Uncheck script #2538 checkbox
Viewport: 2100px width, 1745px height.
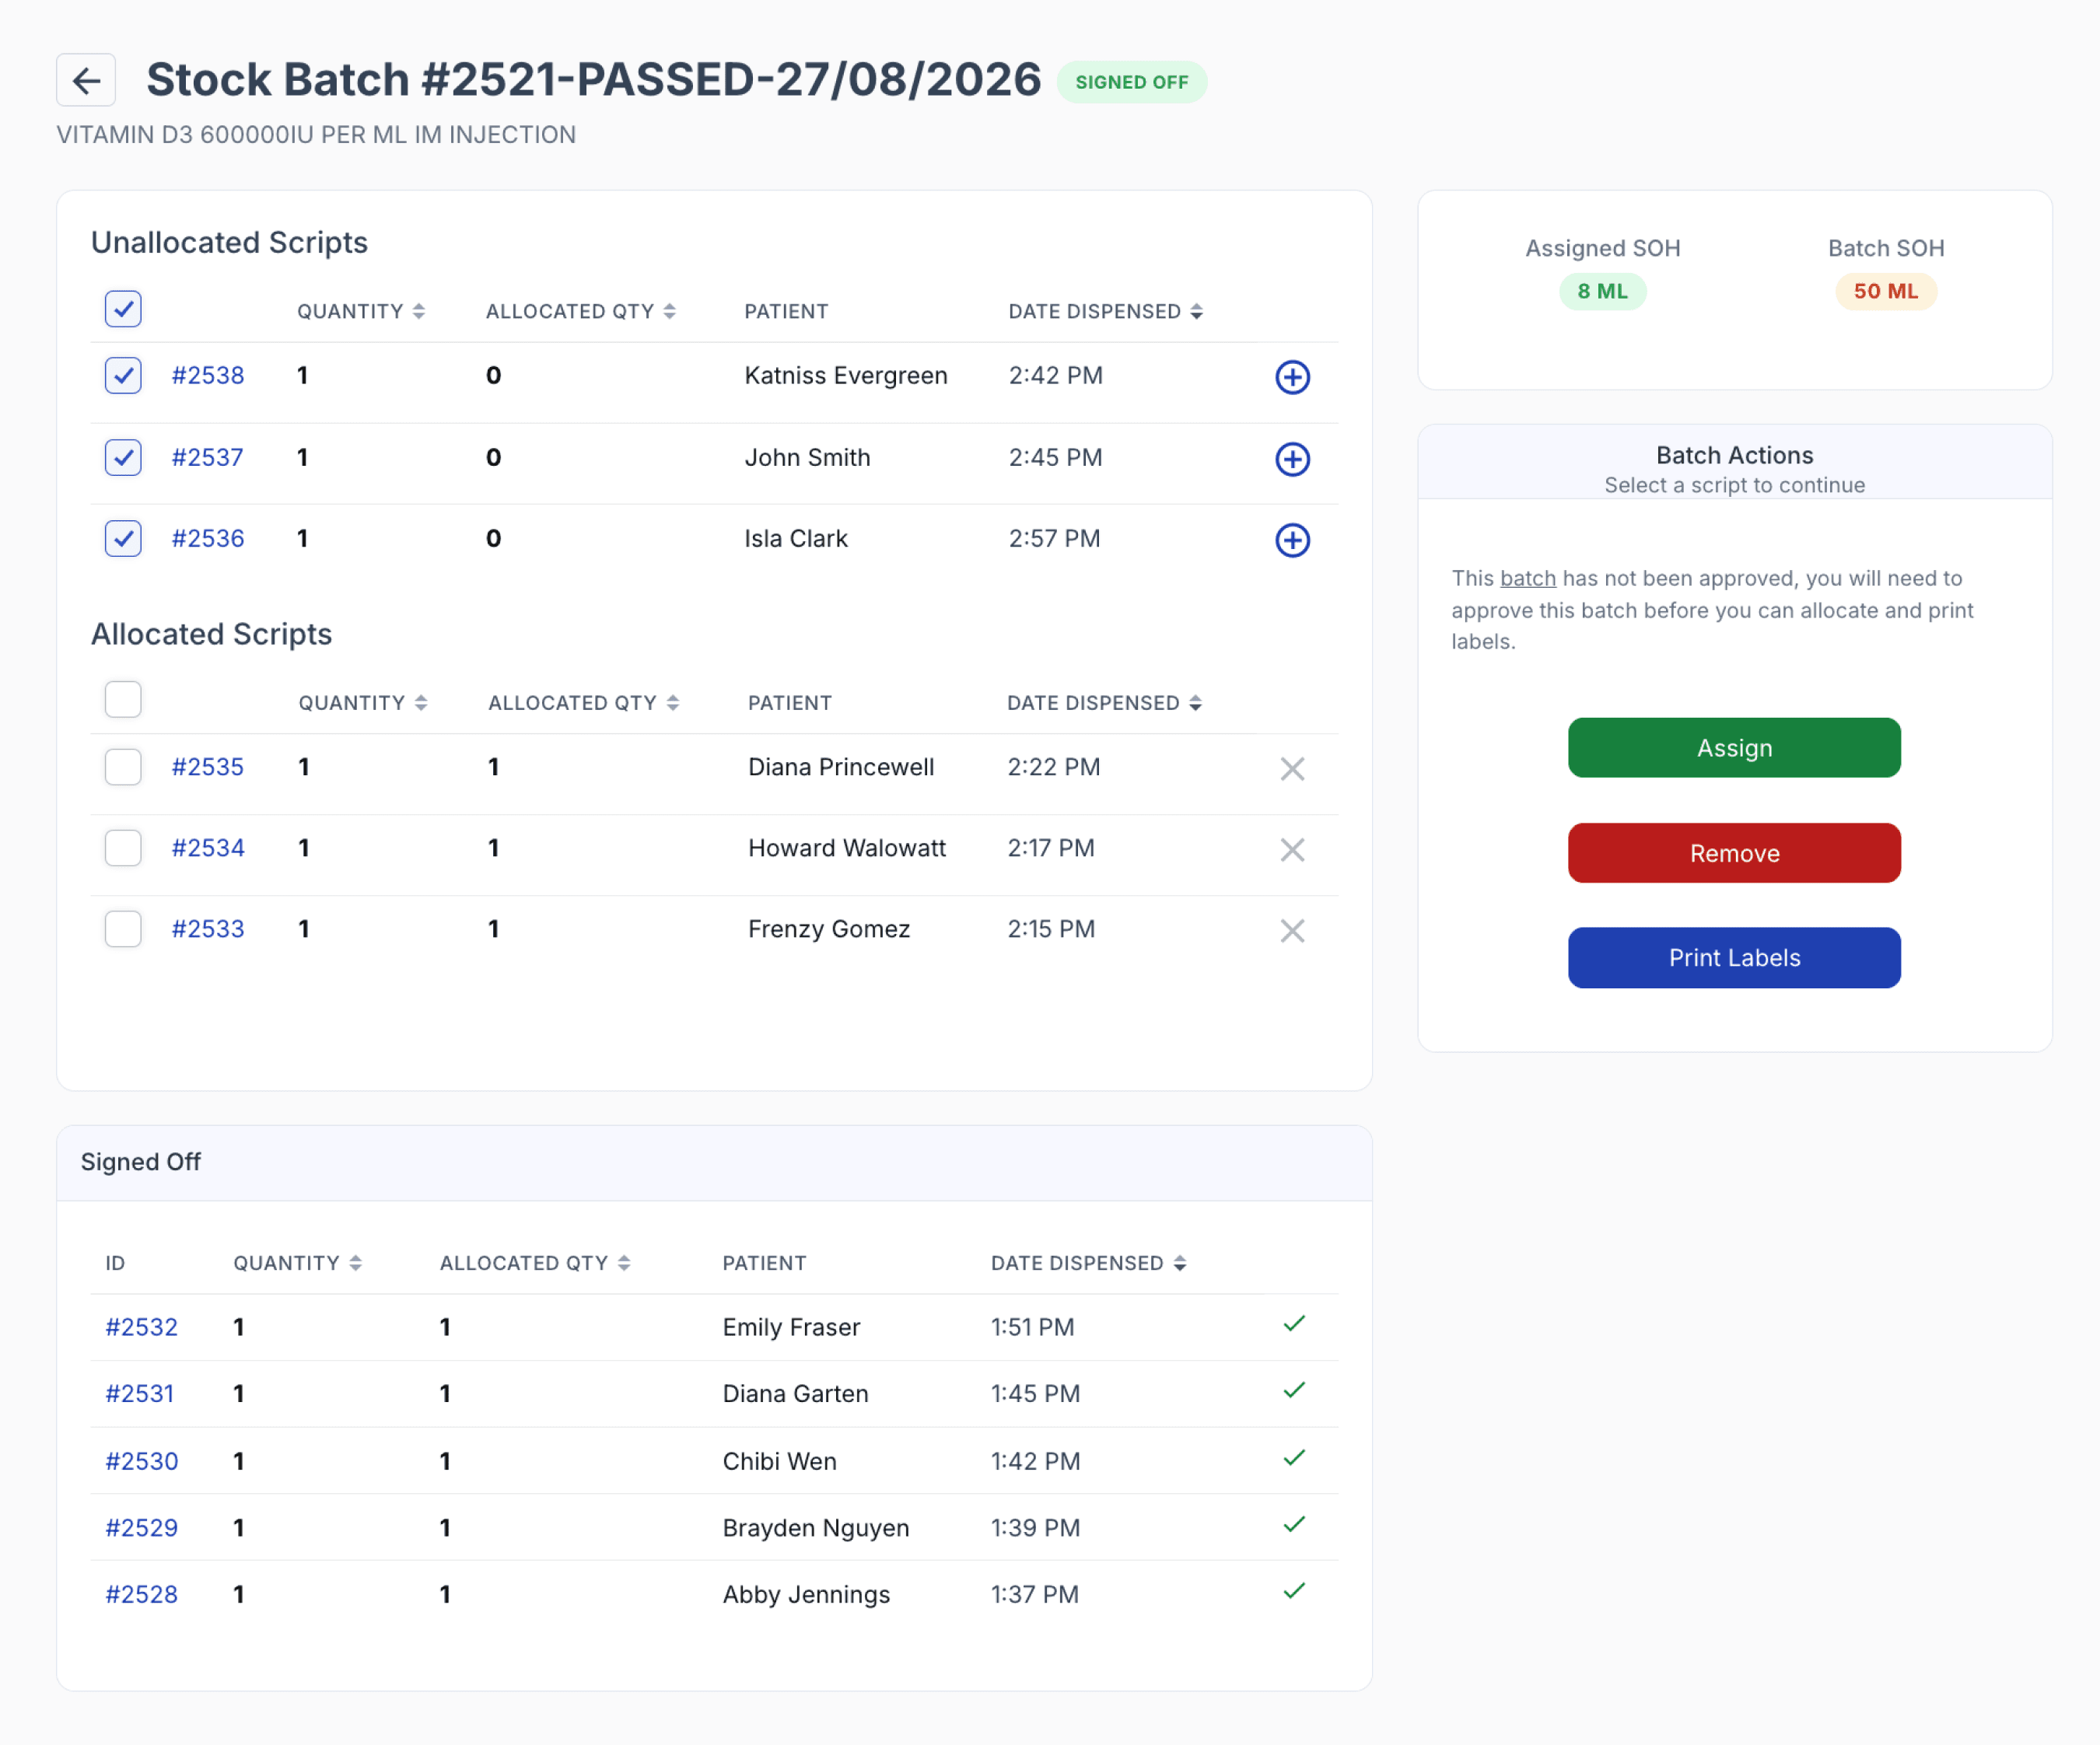tap(123, 376)
